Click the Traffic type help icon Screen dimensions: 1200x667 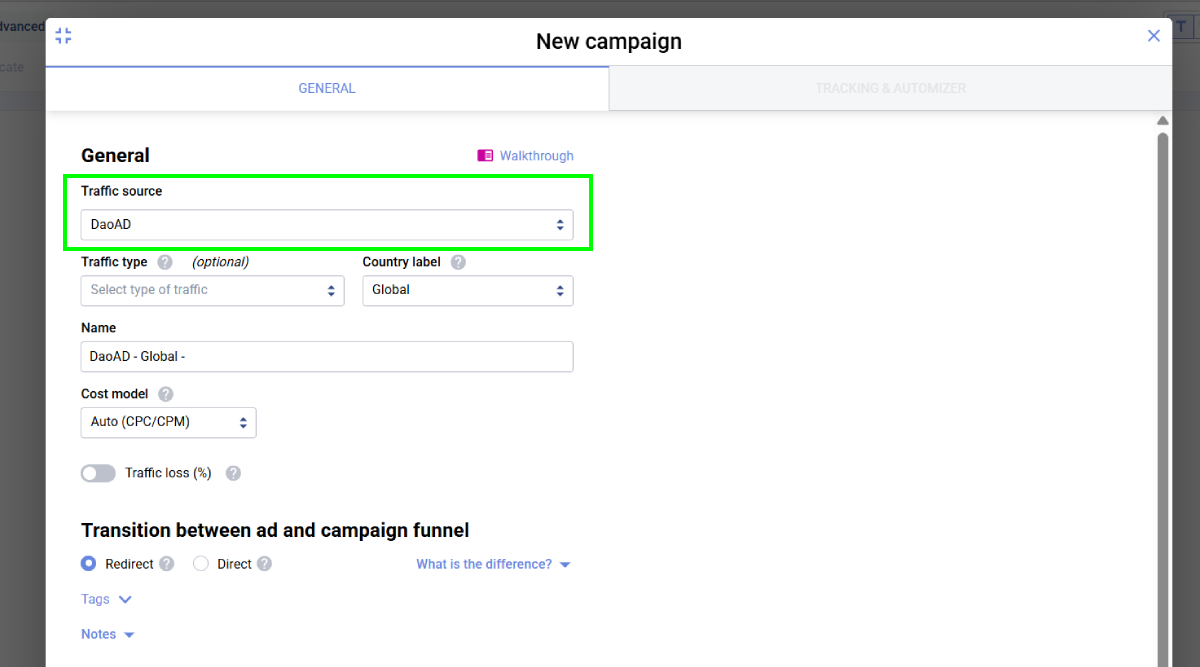coord(165,262)
